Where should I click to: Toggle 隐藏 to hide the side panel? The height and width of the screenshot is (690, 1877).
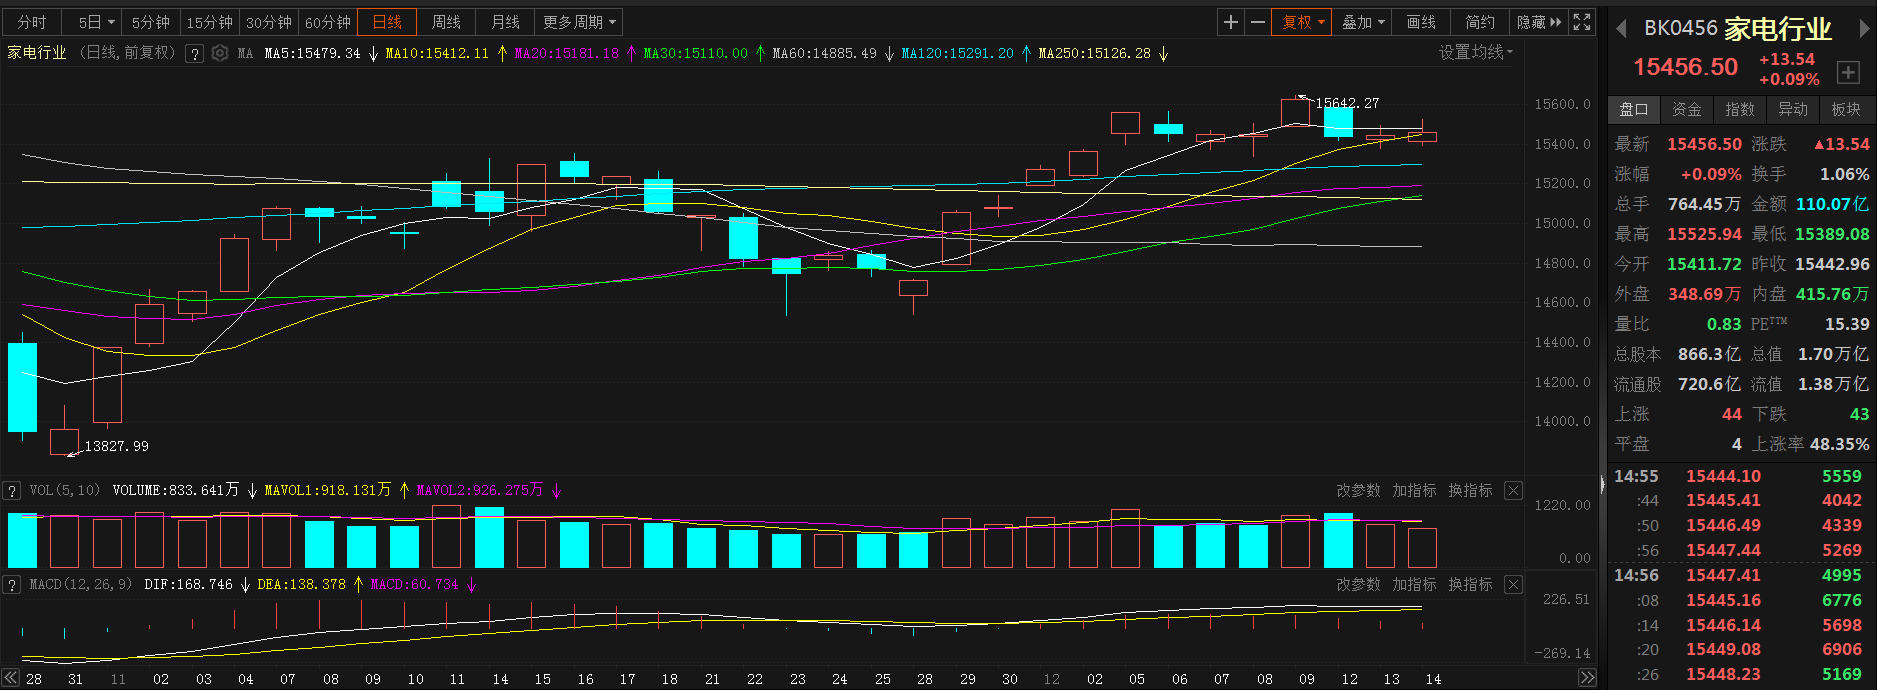(x=1538, y=22)
